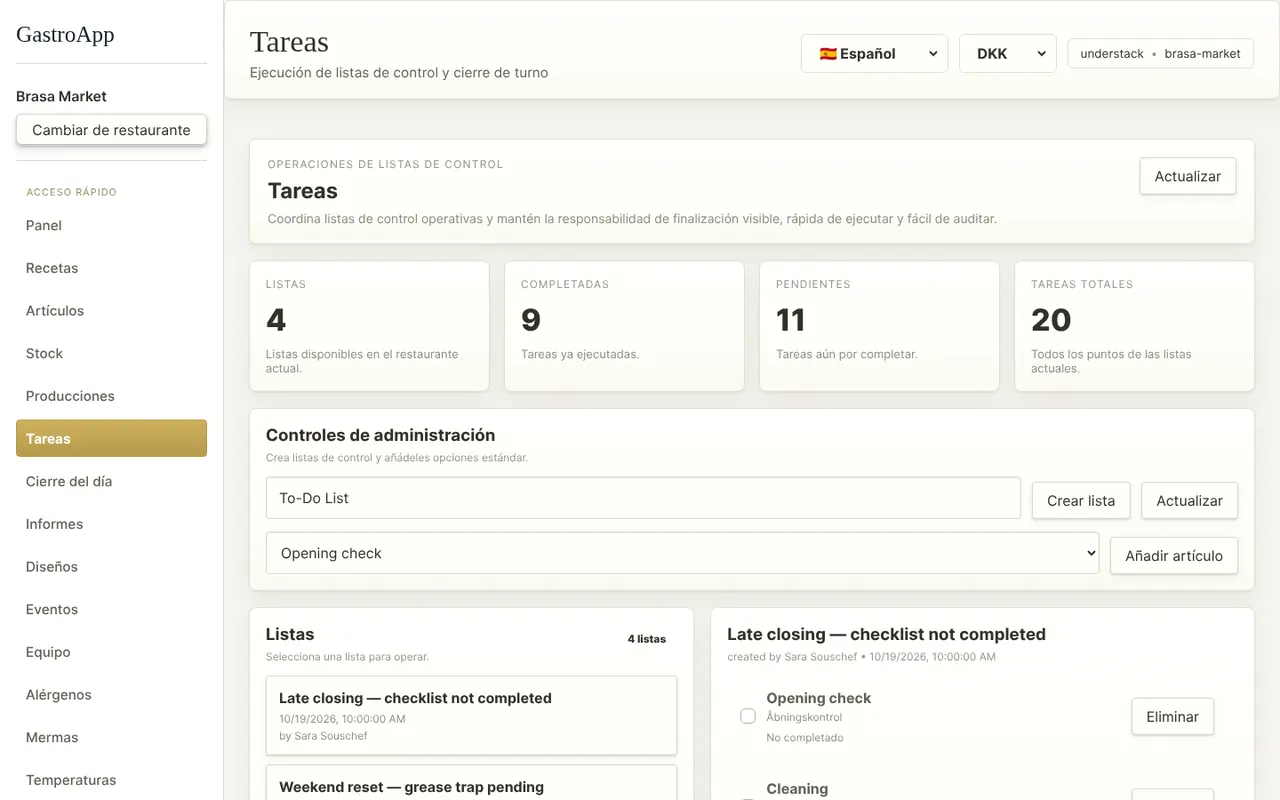Select Stock in the sidebar
The height and width of the screenshot is (800, 1280).
(111, 354)
